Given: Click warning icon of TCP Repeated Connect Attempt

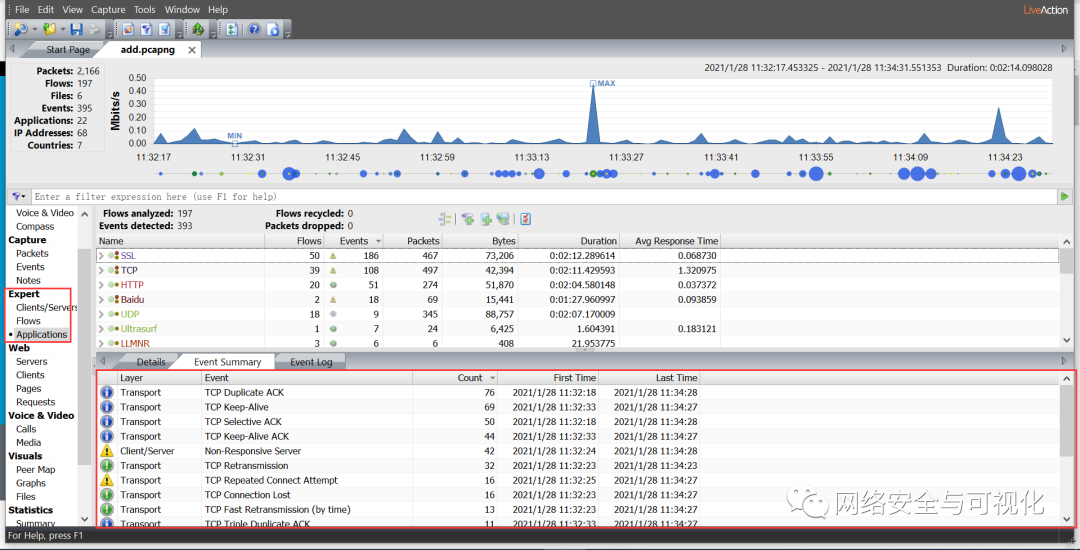Looking at the screenshot, I should tap(107, 480).
